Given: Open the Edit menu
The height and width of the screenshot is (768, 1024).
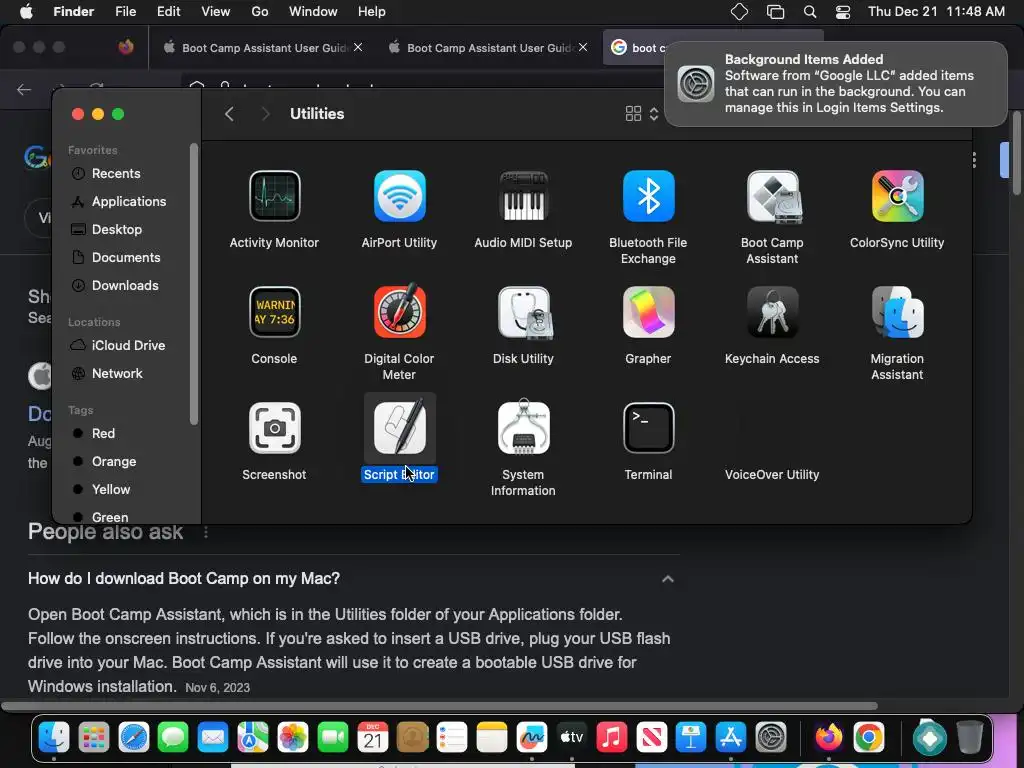Looking at the screenshot, I should coord(168,12).
